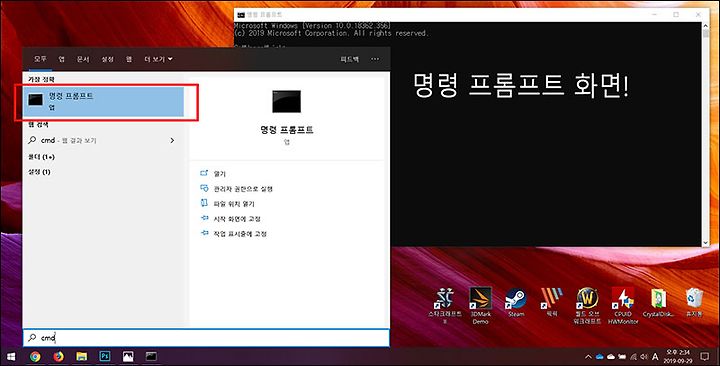Expand cmd web results chevron
The width and height of the screenshot is (720, 366).
(172, 141)
